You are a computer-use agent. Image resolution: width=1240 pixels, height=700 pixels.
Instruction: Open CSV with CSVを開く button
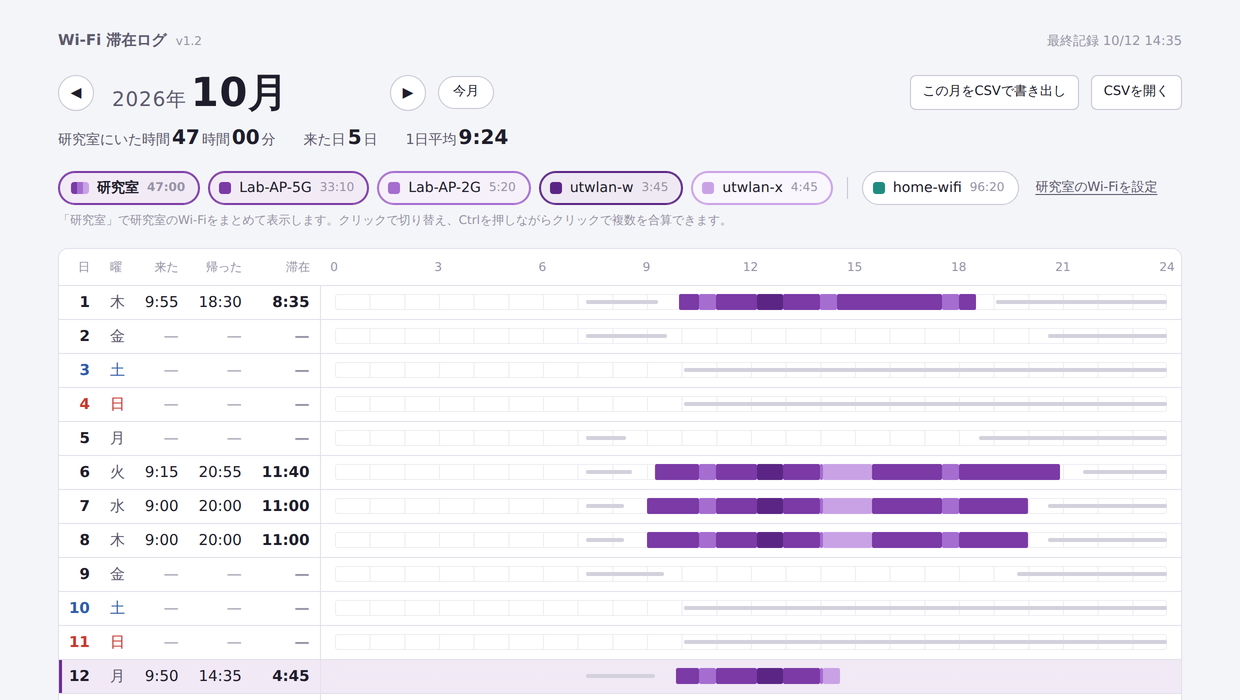click(x=1136, y=92)
